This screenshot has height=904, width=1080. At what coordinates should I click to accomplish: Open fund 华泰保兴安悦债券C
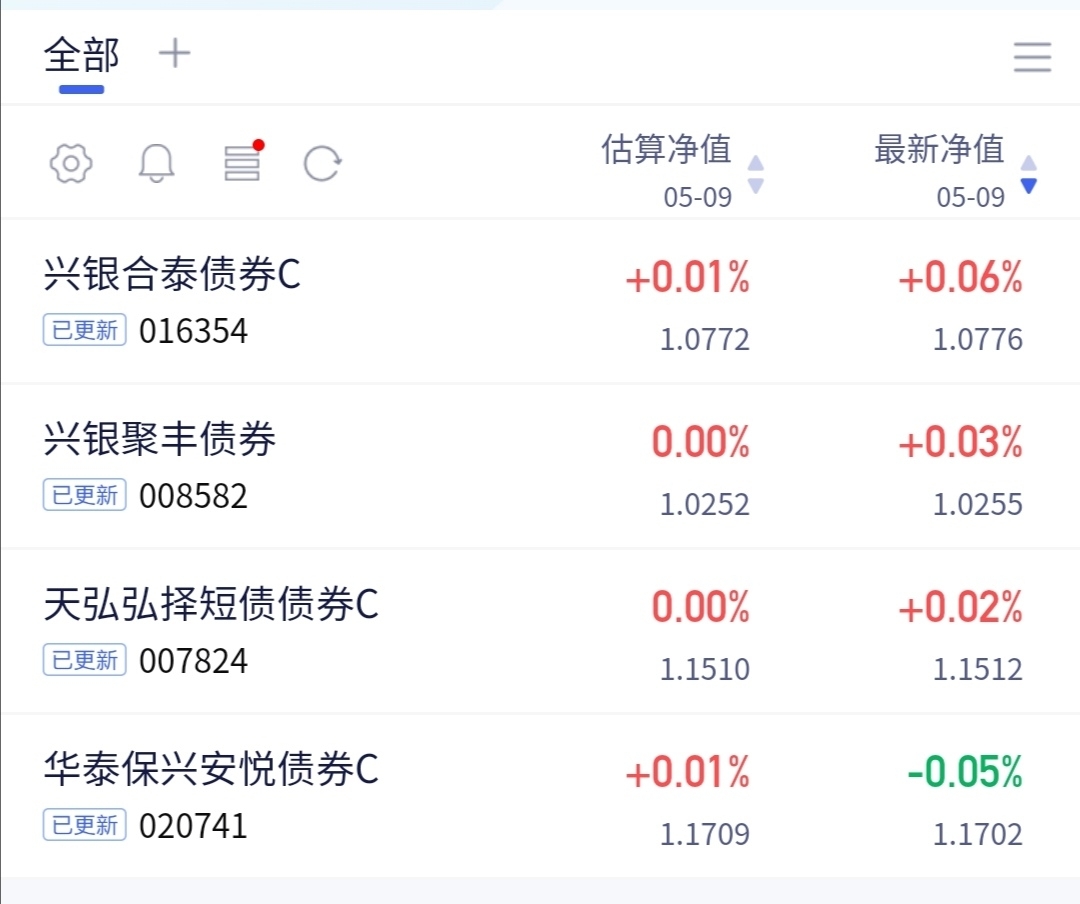tap(211, 769)
